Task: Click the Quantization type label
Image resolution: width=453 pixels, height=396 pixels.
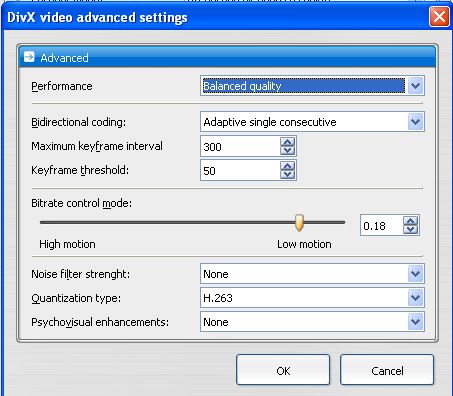Action: pos(76,298)
